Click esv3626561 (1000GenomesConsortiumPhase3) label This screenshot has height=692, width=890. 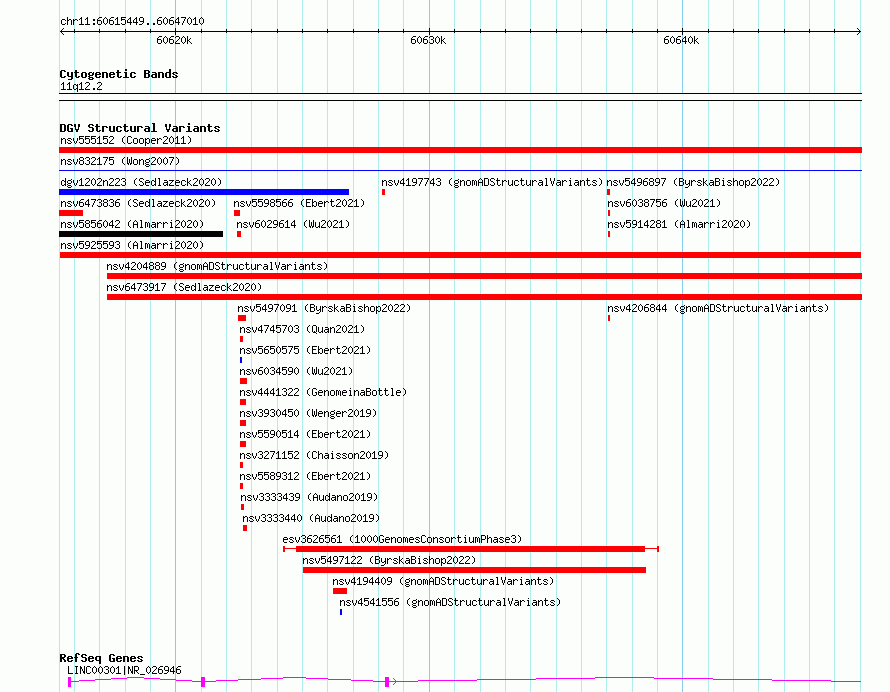(x=402, y=539)
